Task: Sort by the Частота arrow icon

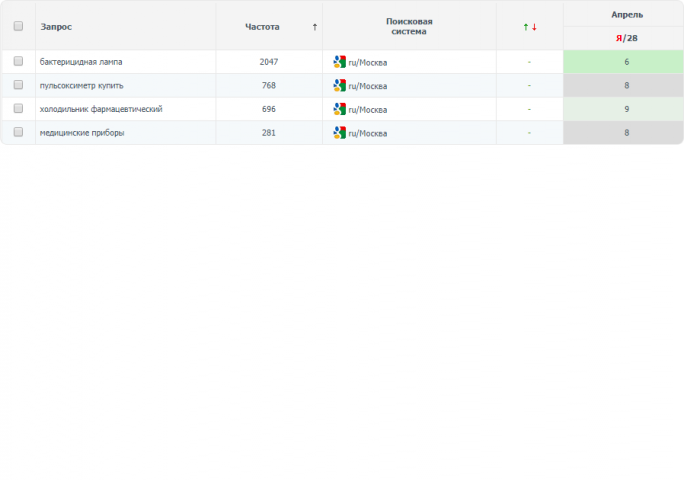Action: [315, 27]
